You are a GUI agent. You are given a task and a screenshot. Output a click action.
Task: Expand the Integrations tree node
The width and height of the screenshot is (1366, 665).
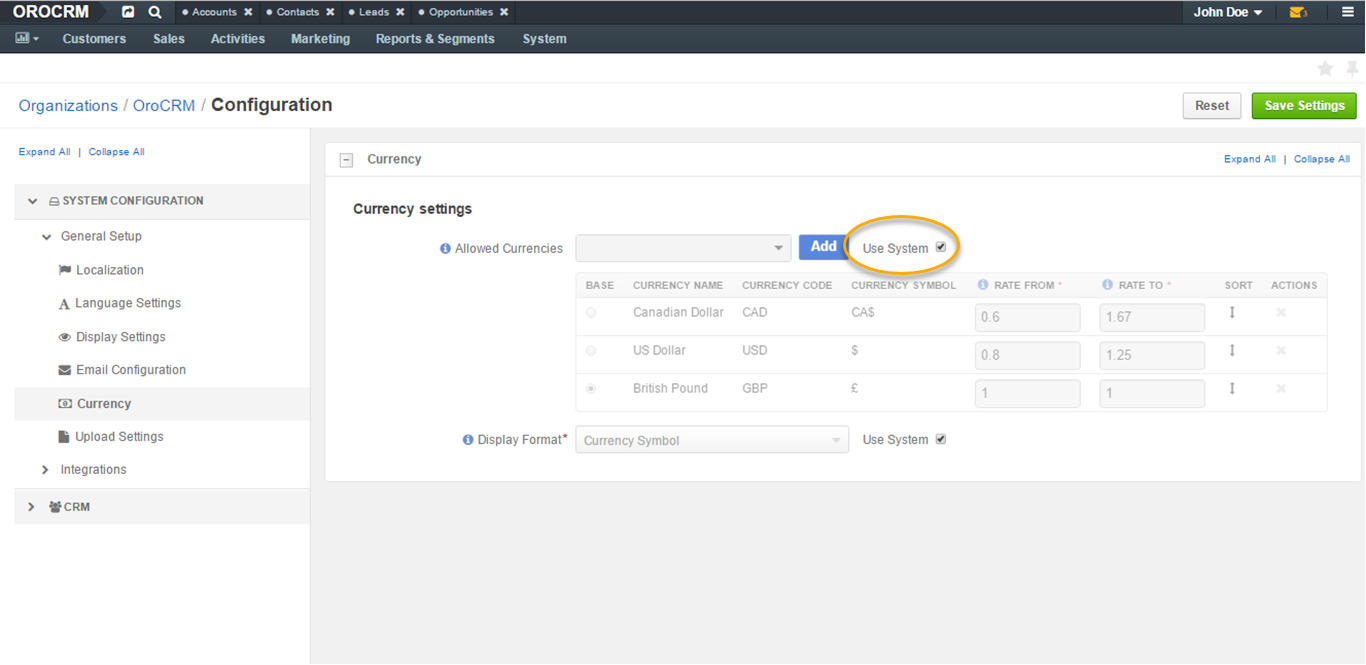click(x=46, y=470)
